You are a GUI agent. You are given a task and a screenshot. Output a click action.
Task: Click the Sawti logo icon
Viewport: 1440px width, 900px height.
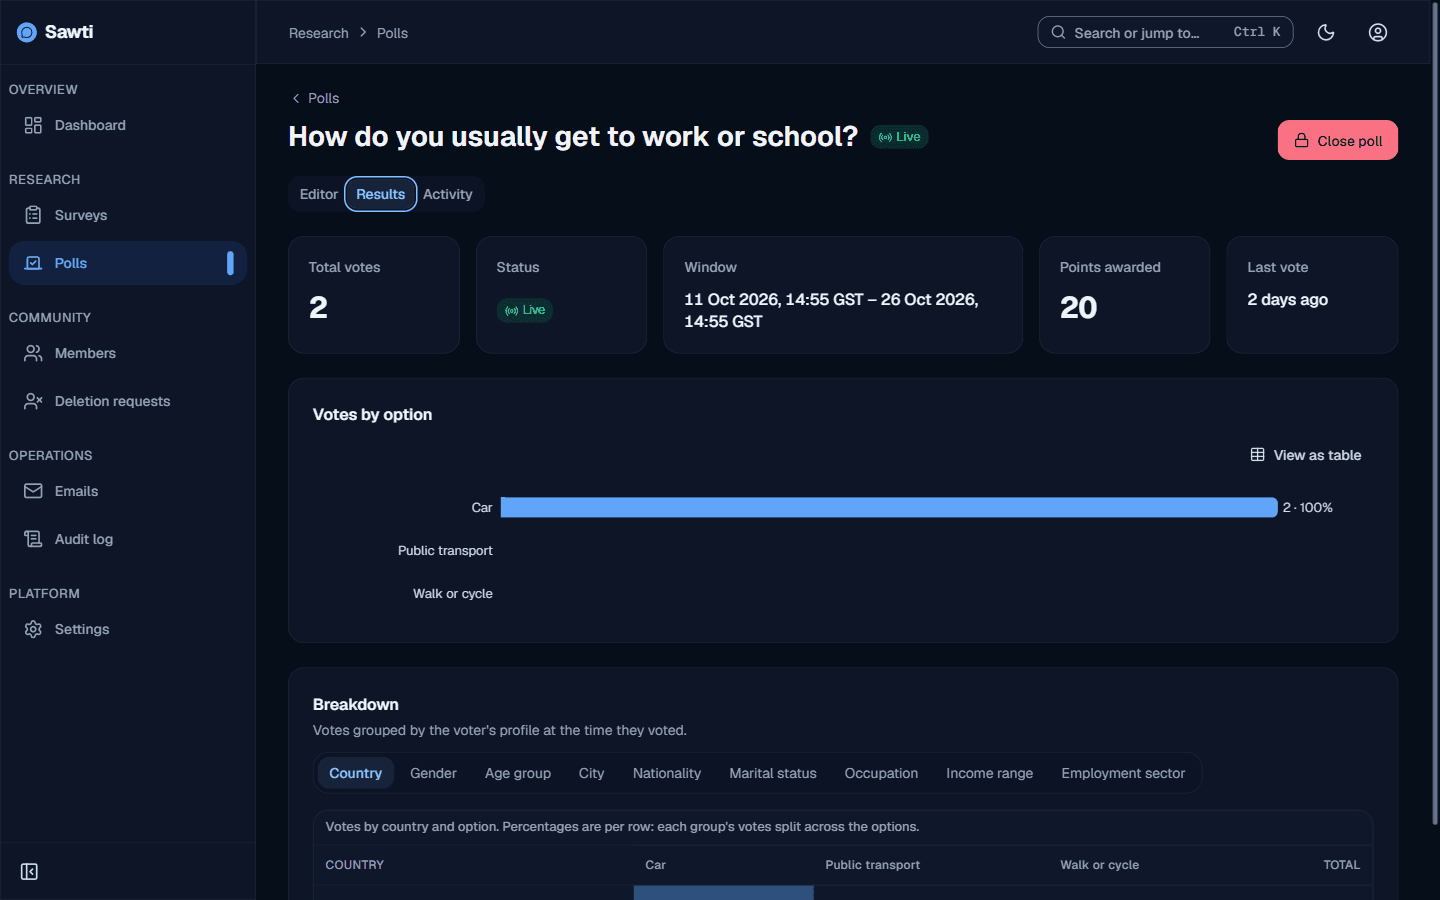[x=27, y=32]
